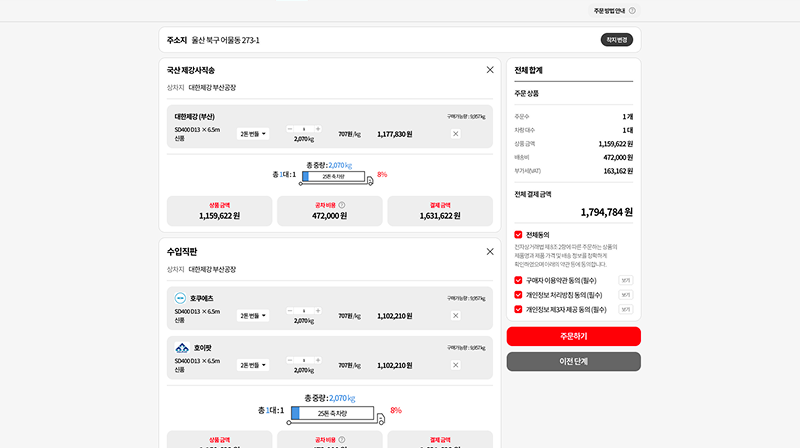
Task: Close the 수입직판 section
Action: (x=490, y=252)
